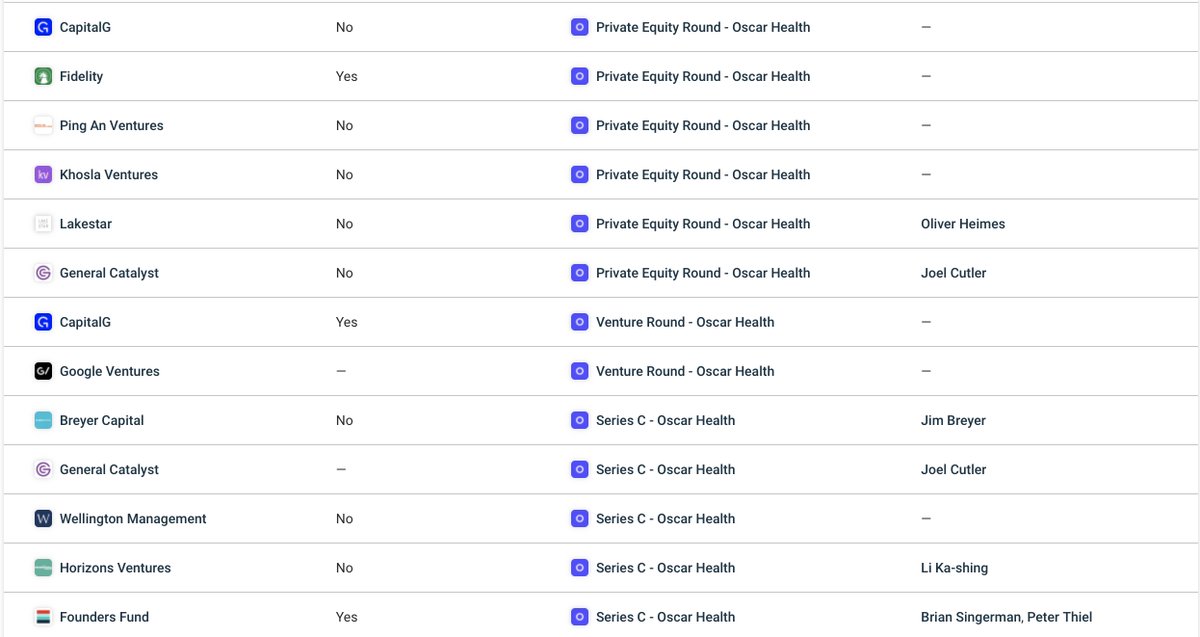Open Li Ka-shing partner profile
This screenshot has height=637, width=1200.
[954, 567]
